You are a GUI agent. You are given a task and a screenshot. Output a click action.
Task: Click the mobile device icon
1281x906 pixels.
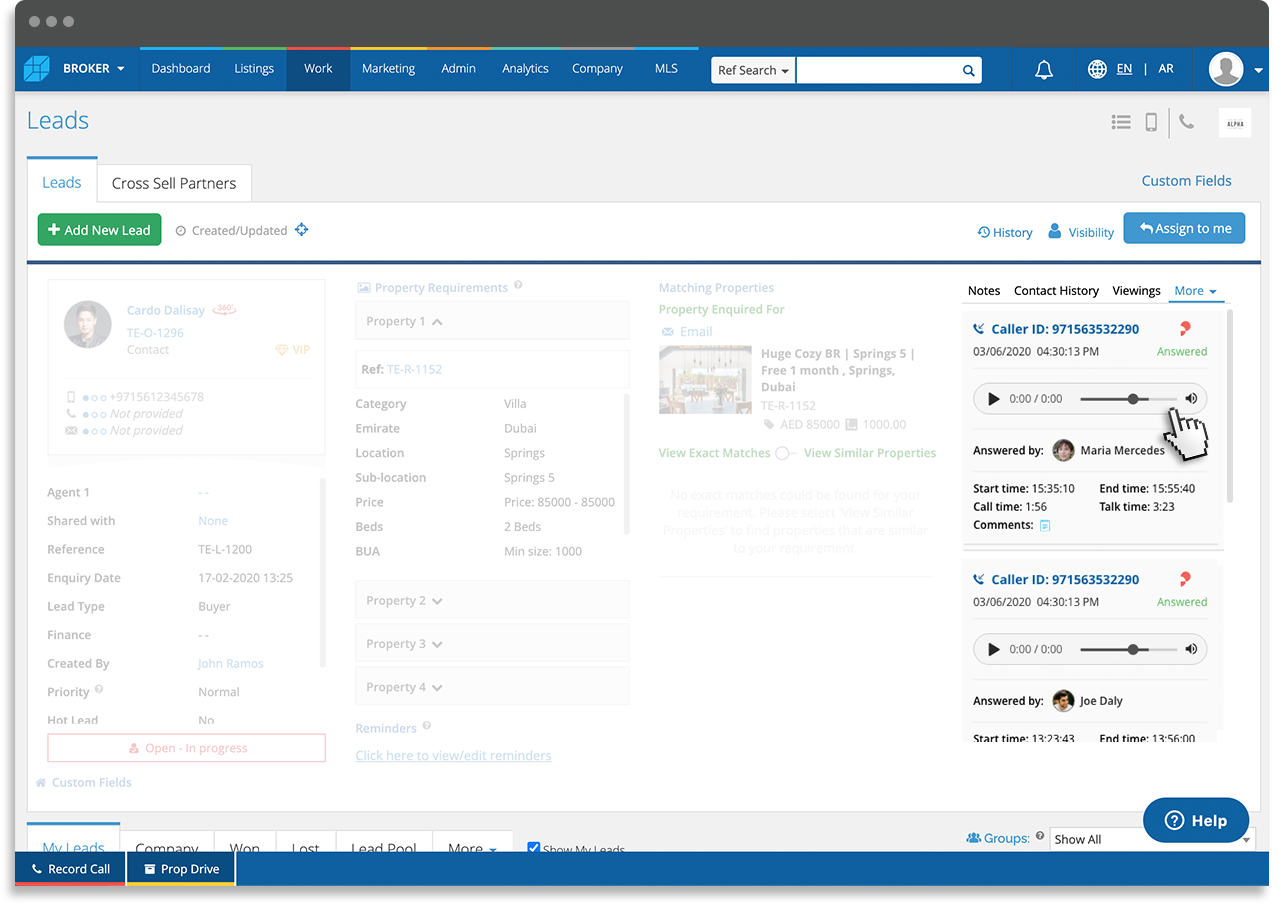click(x=1151, y=122)
